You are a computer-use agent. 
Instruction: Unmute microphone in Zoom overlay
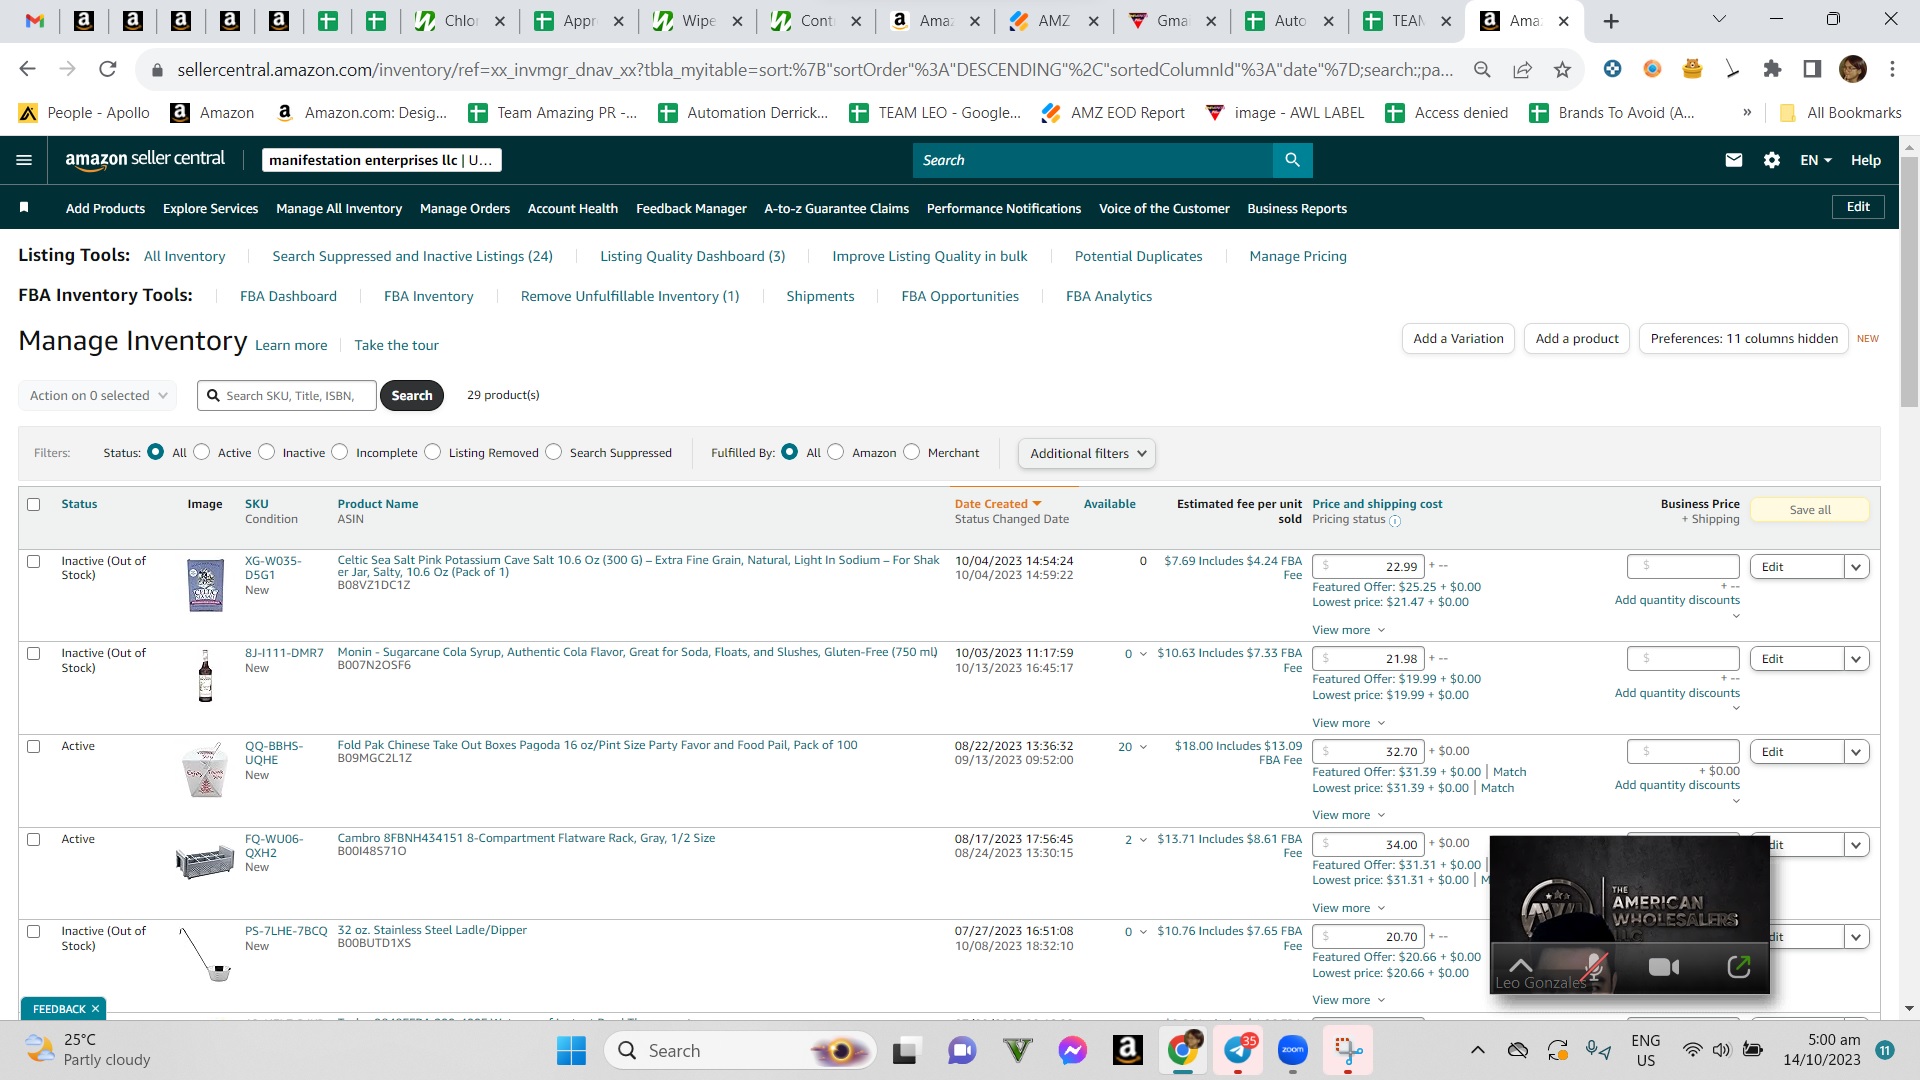pos(1594,967)
